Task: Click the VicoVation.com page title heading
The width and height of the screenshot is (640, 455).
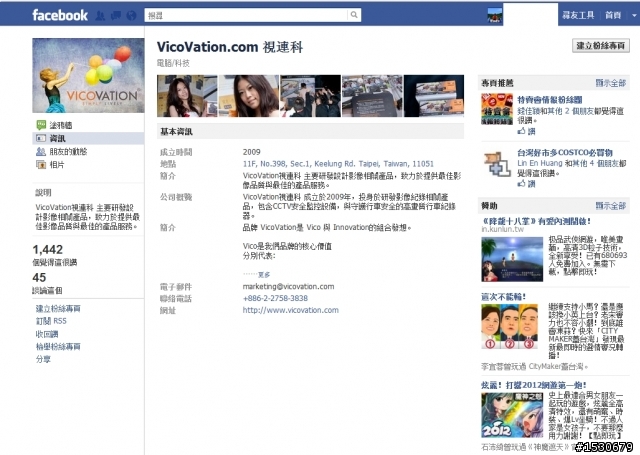Action: (230, 47)
